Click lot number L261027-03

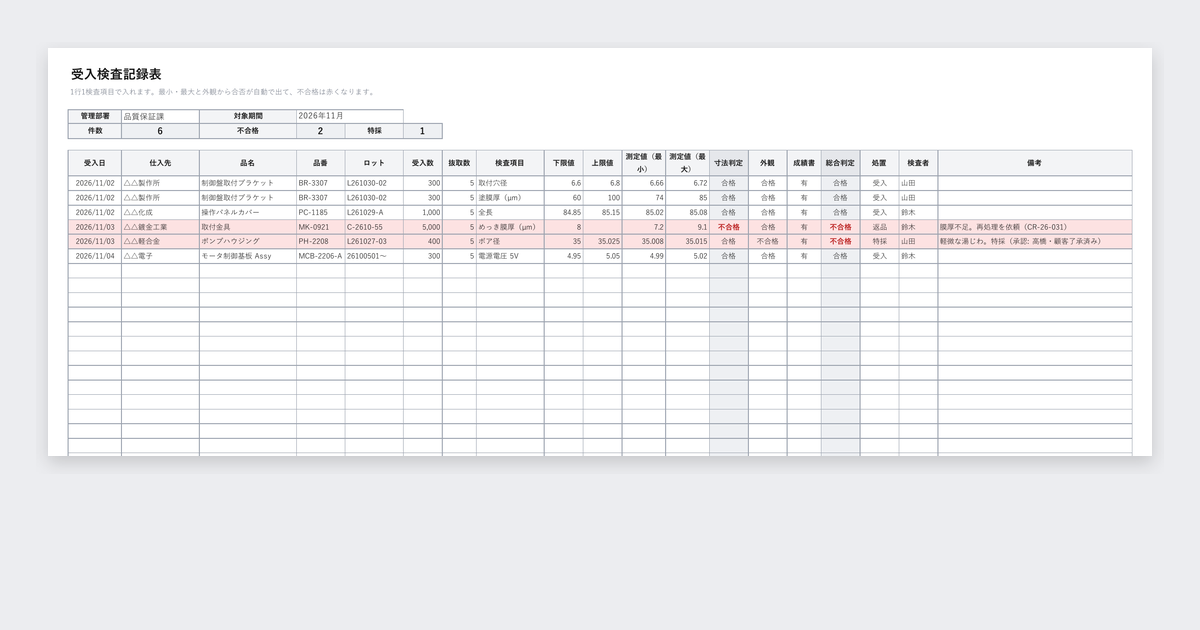tap(374, 241)
